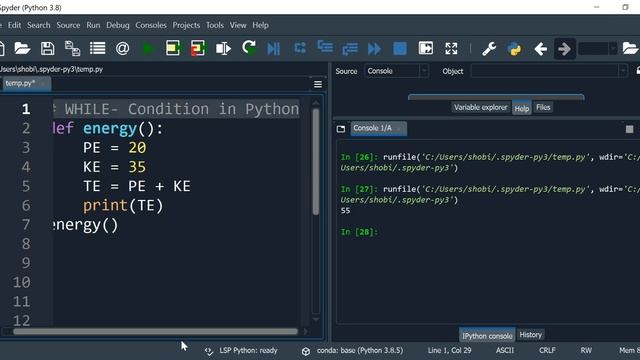Open the file list outline icon
The image size is (640, 360).
98,49
